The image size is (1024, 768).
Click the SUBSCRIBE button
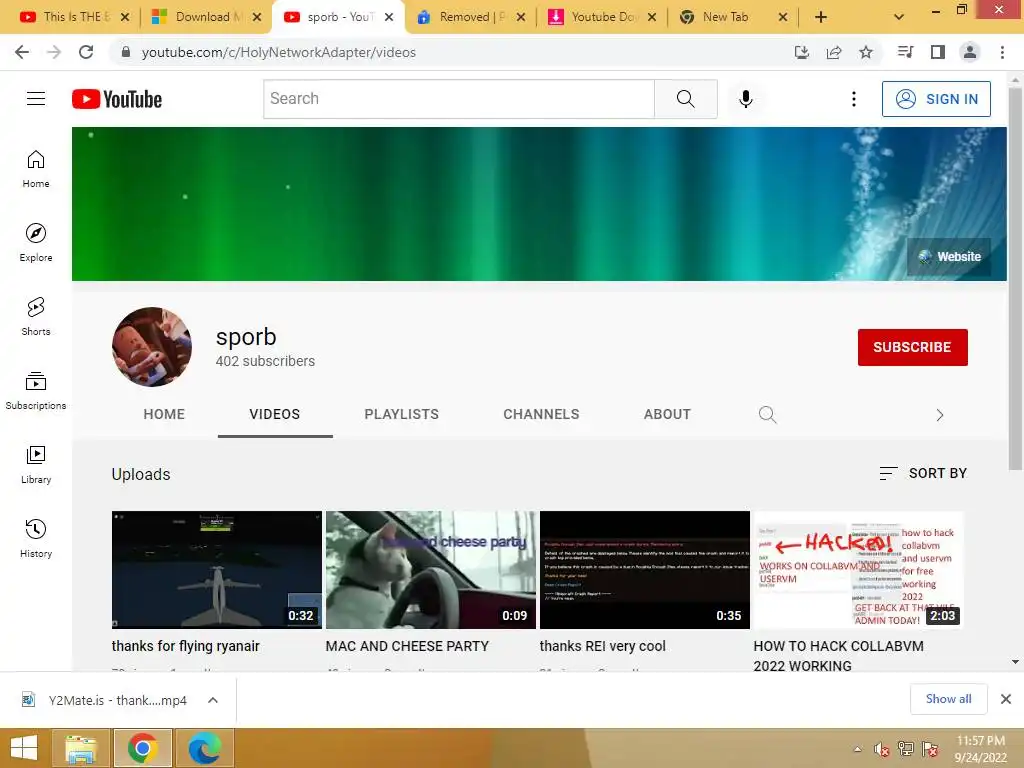[x=912, y=347]
